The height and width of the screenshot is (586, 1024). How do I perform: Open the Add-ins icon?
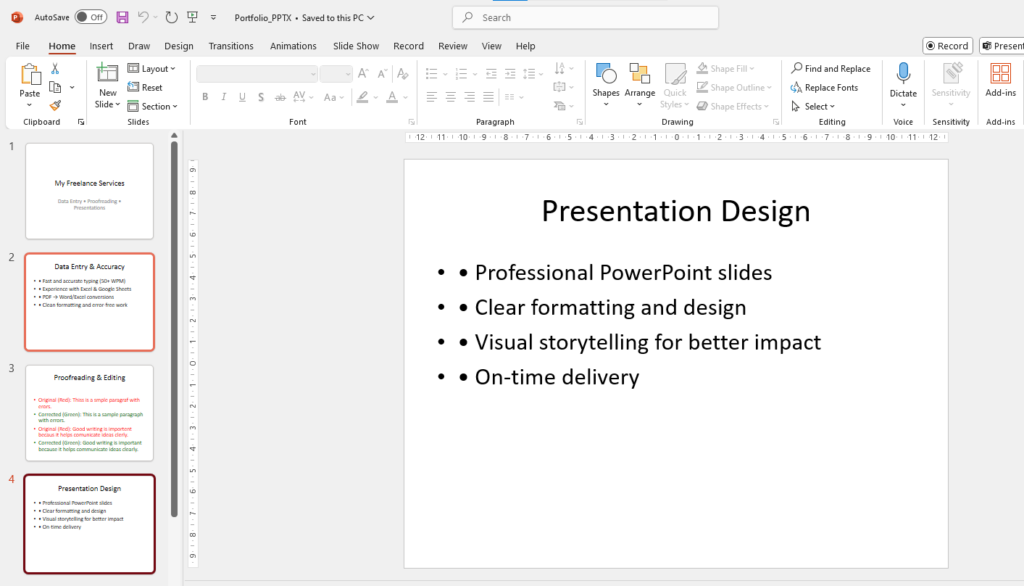pos(1000,74)
